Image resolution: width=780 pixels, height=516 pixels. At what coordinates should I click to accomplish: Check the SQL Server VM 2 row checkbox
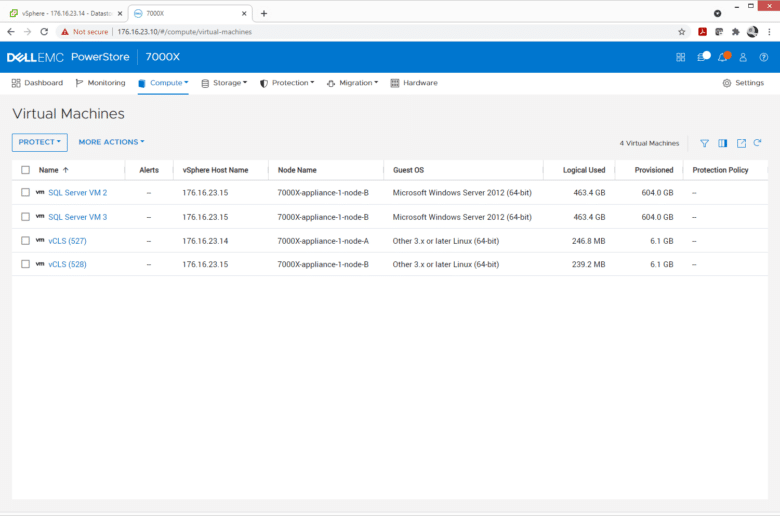(25, 192)
